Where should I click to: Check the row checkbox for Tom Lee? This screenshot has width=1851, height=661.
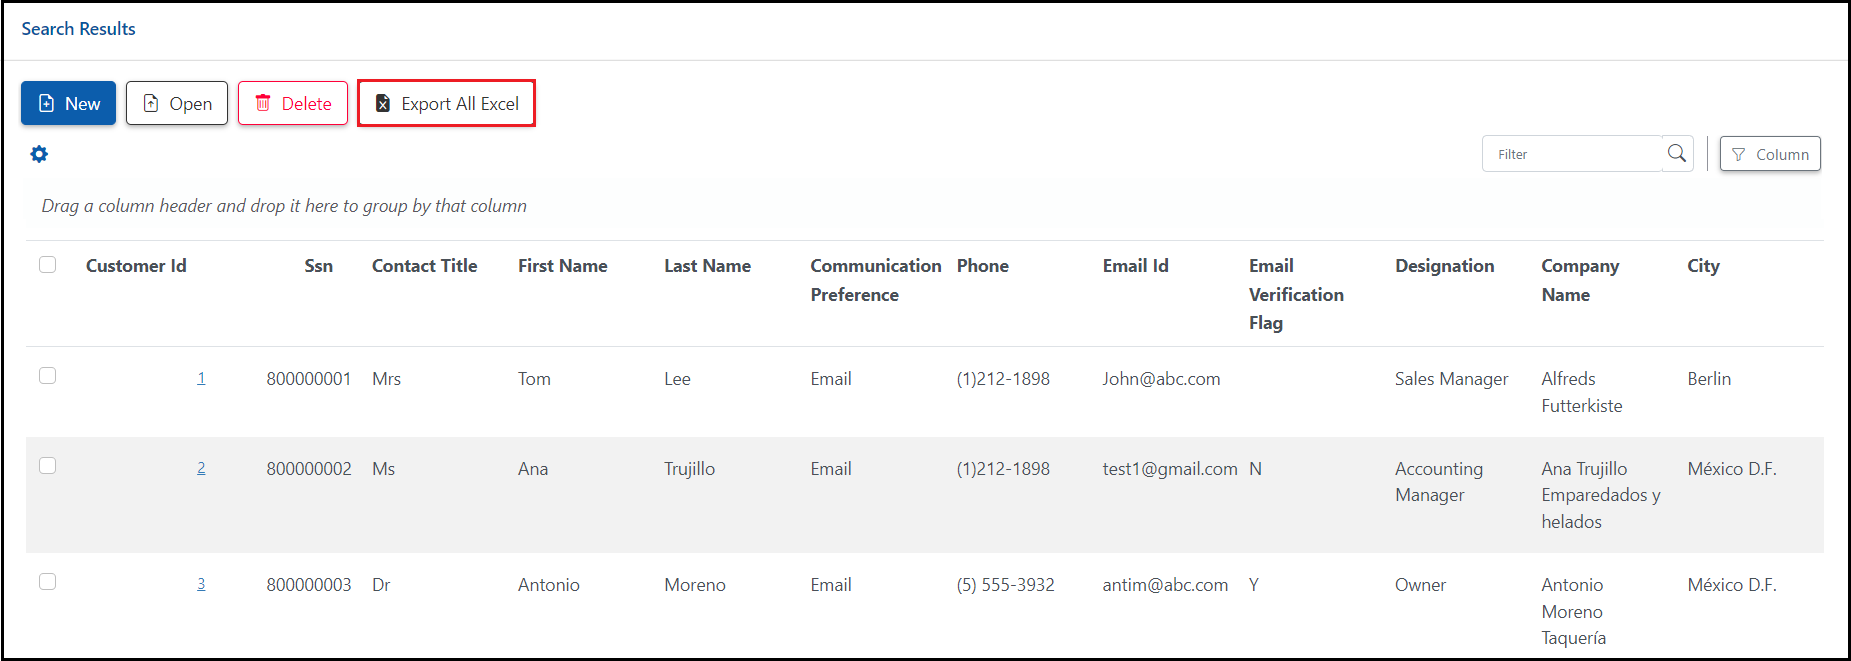[47, 376]
